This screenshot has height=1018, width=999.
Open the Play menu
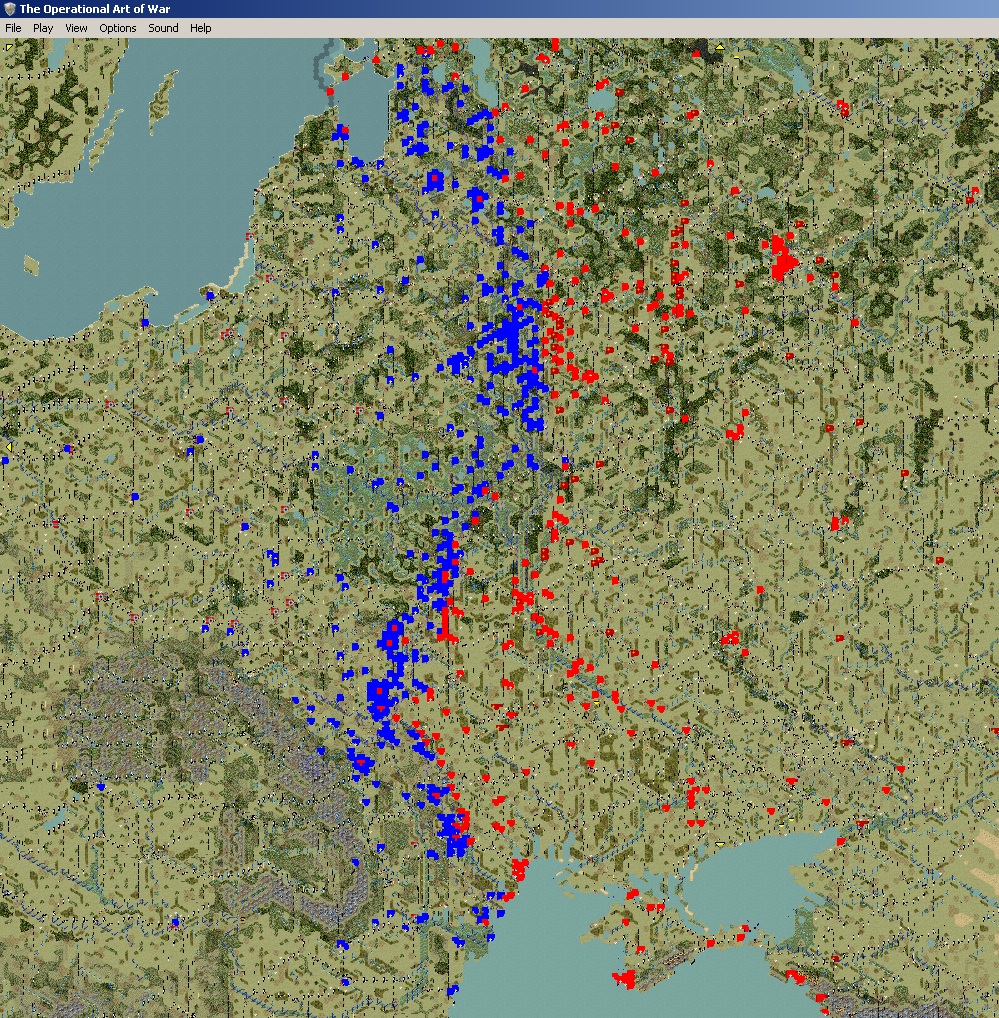point(43,28)
